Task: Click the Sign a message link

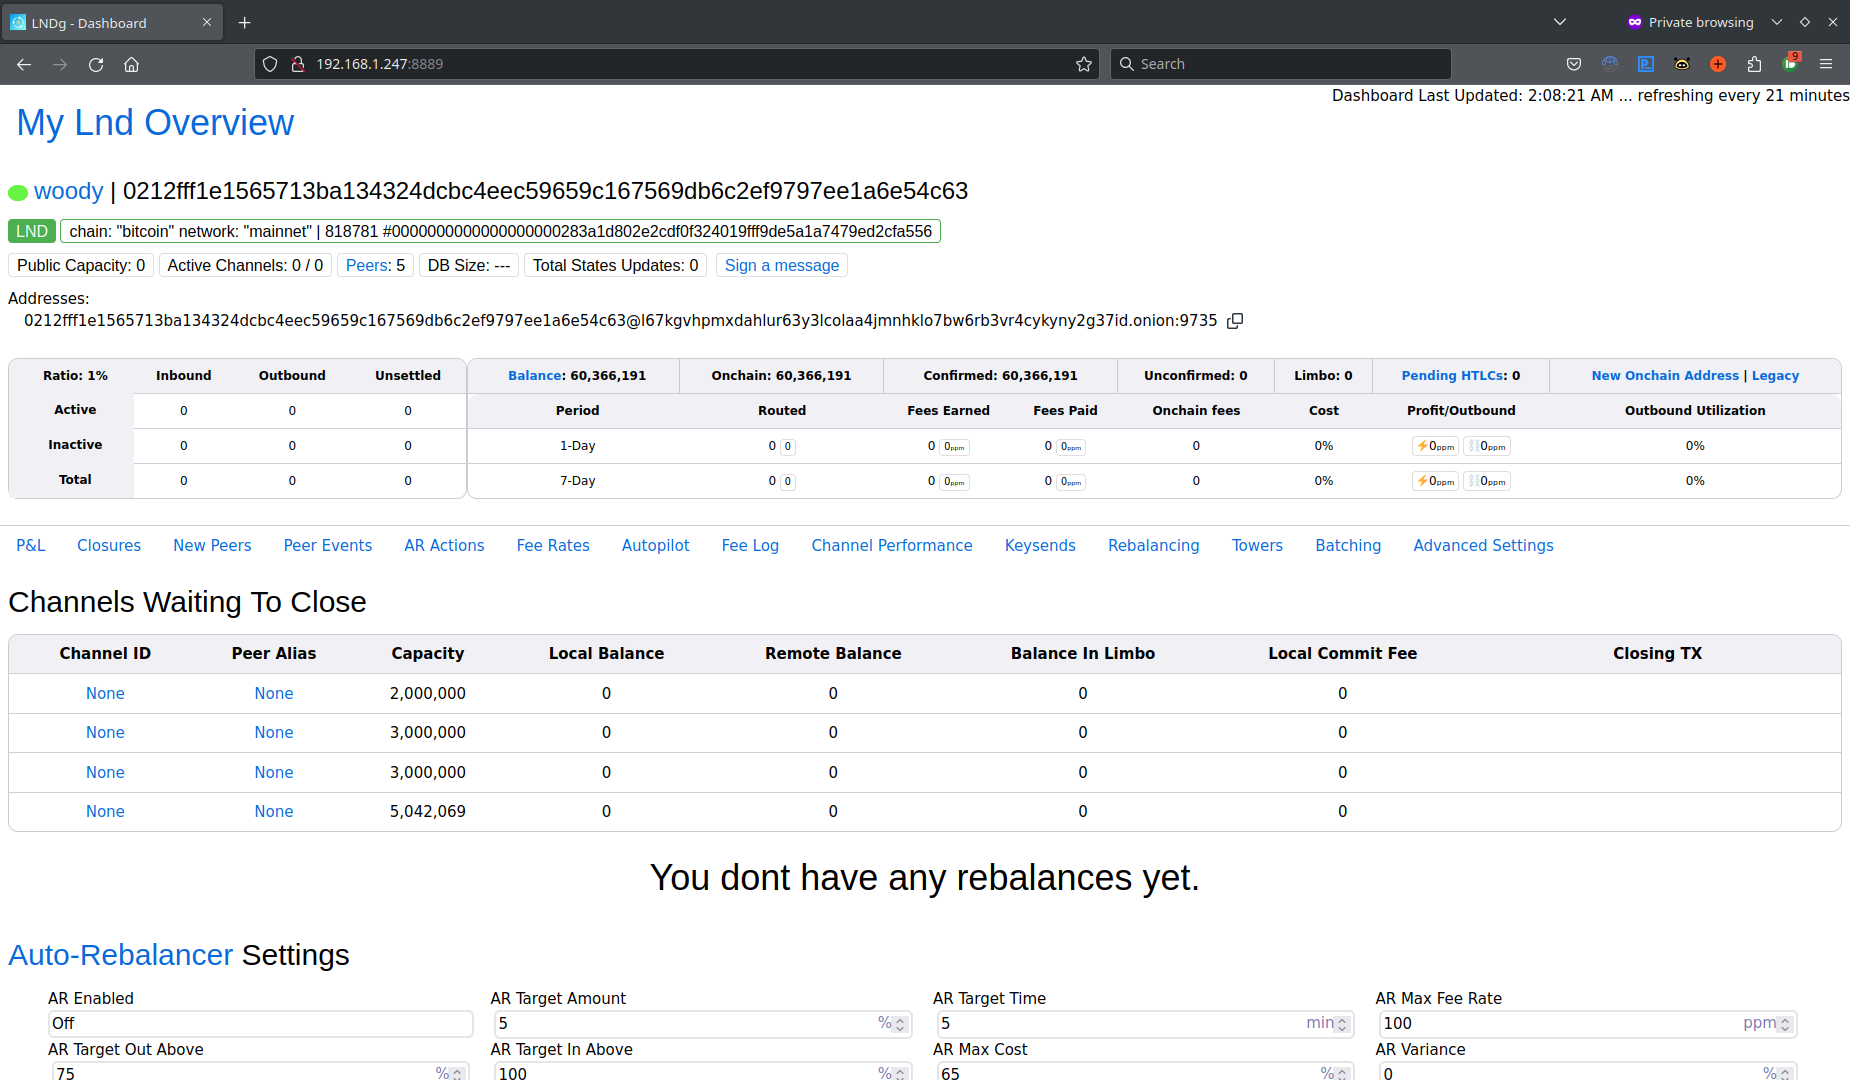Action: (782, 265)
